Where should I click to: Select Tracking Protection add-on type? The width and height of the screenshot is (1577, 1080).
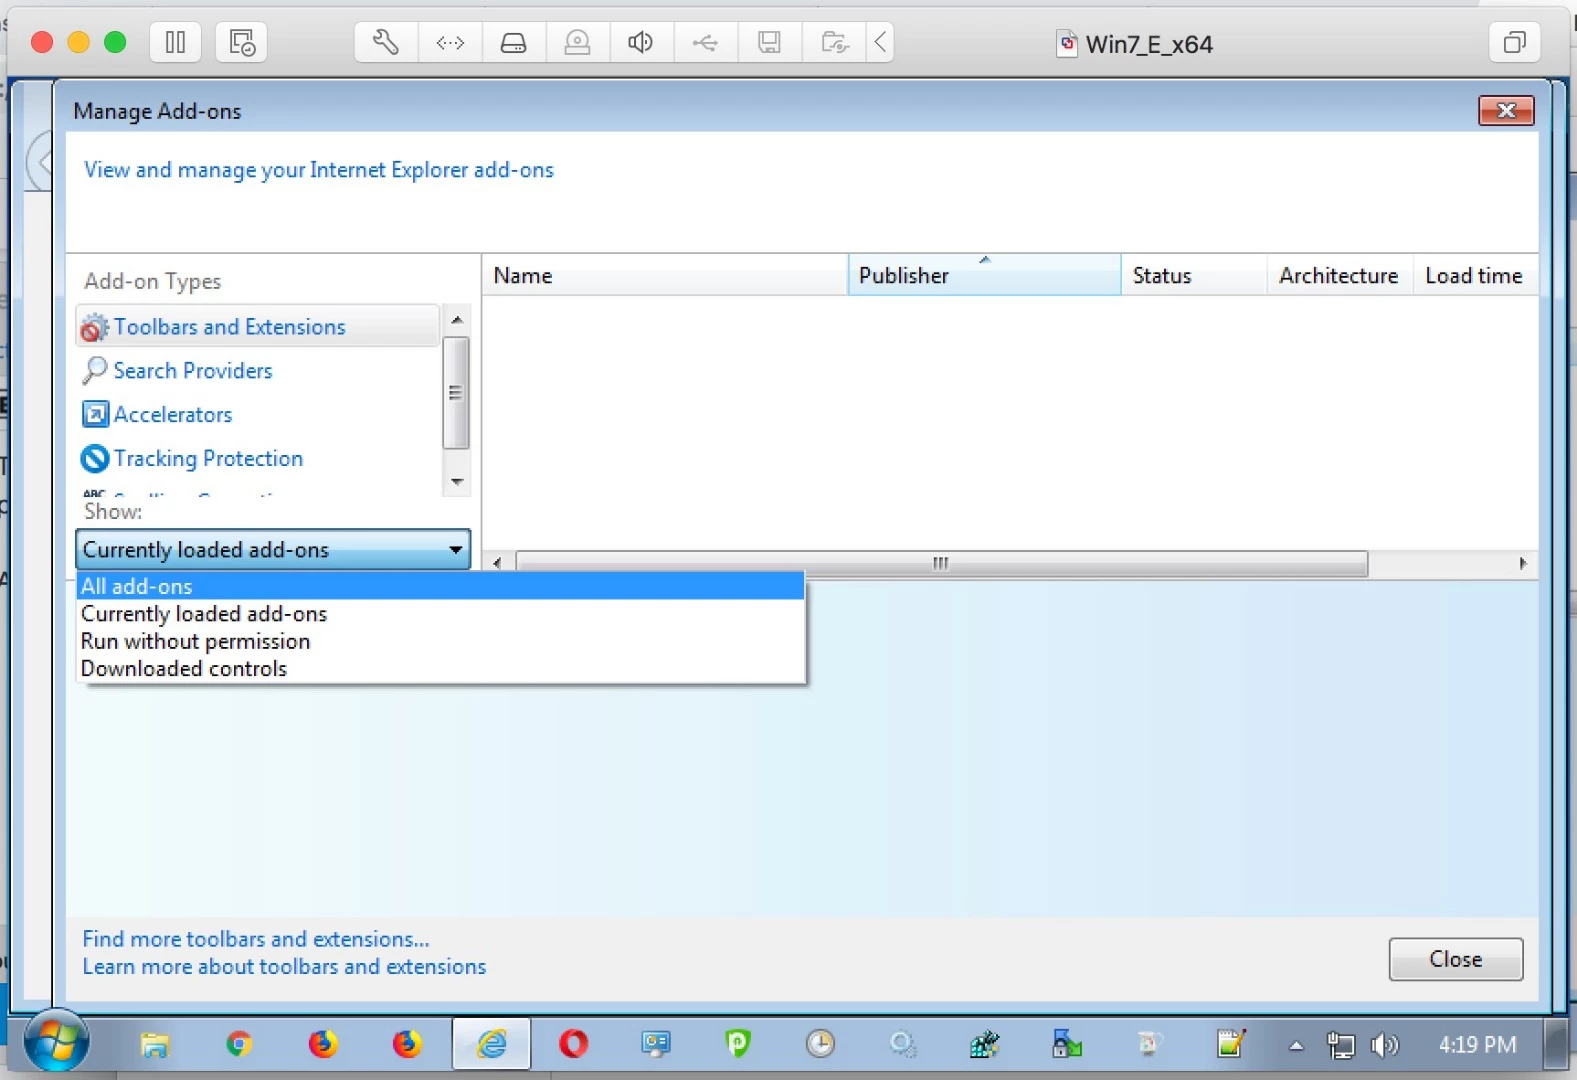coord(208,459)
